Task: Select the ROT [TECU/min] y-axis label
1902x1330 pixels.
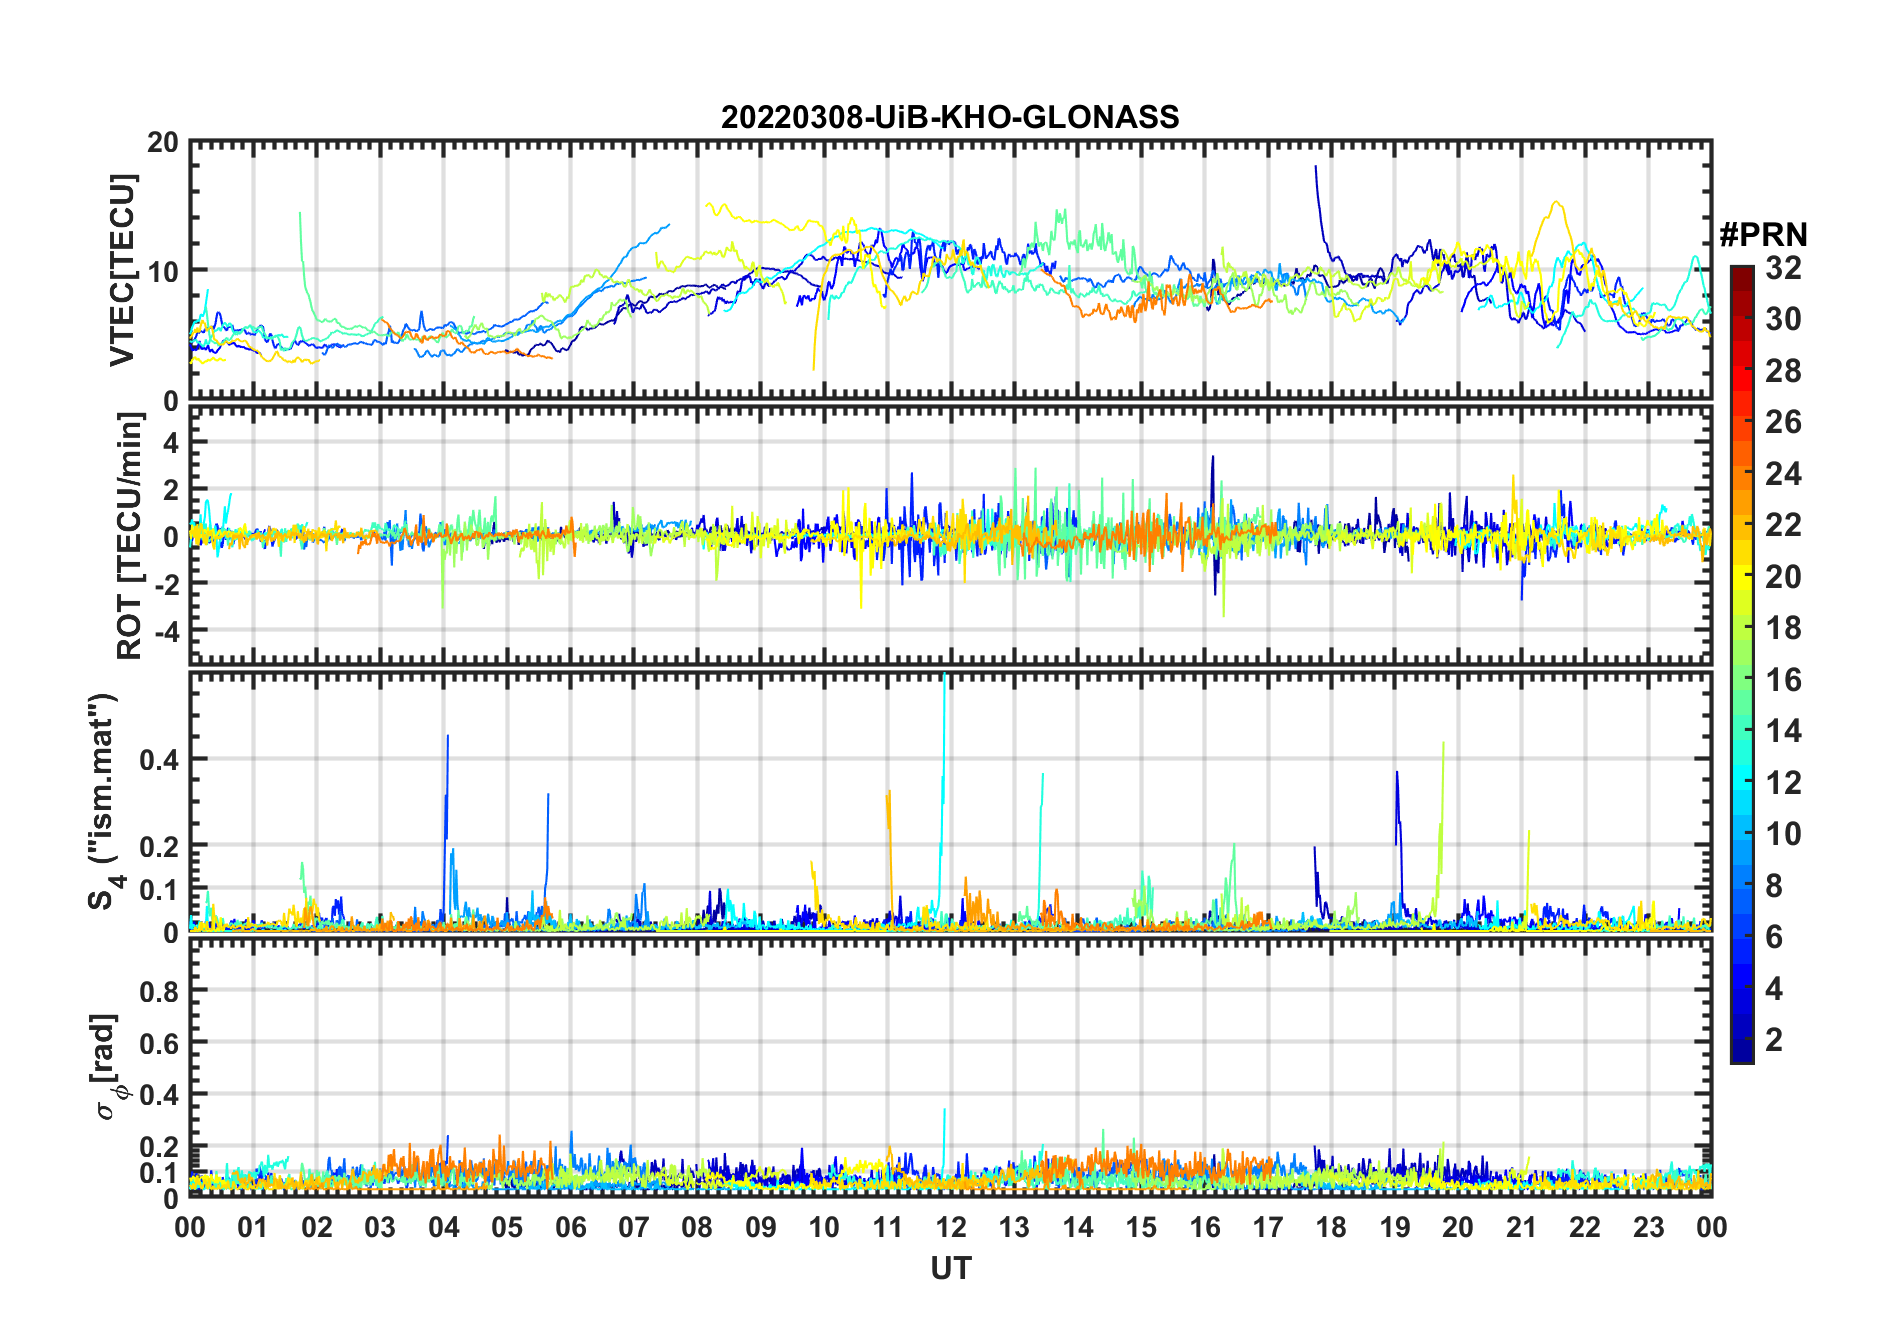Action: (x=129, y=536)
